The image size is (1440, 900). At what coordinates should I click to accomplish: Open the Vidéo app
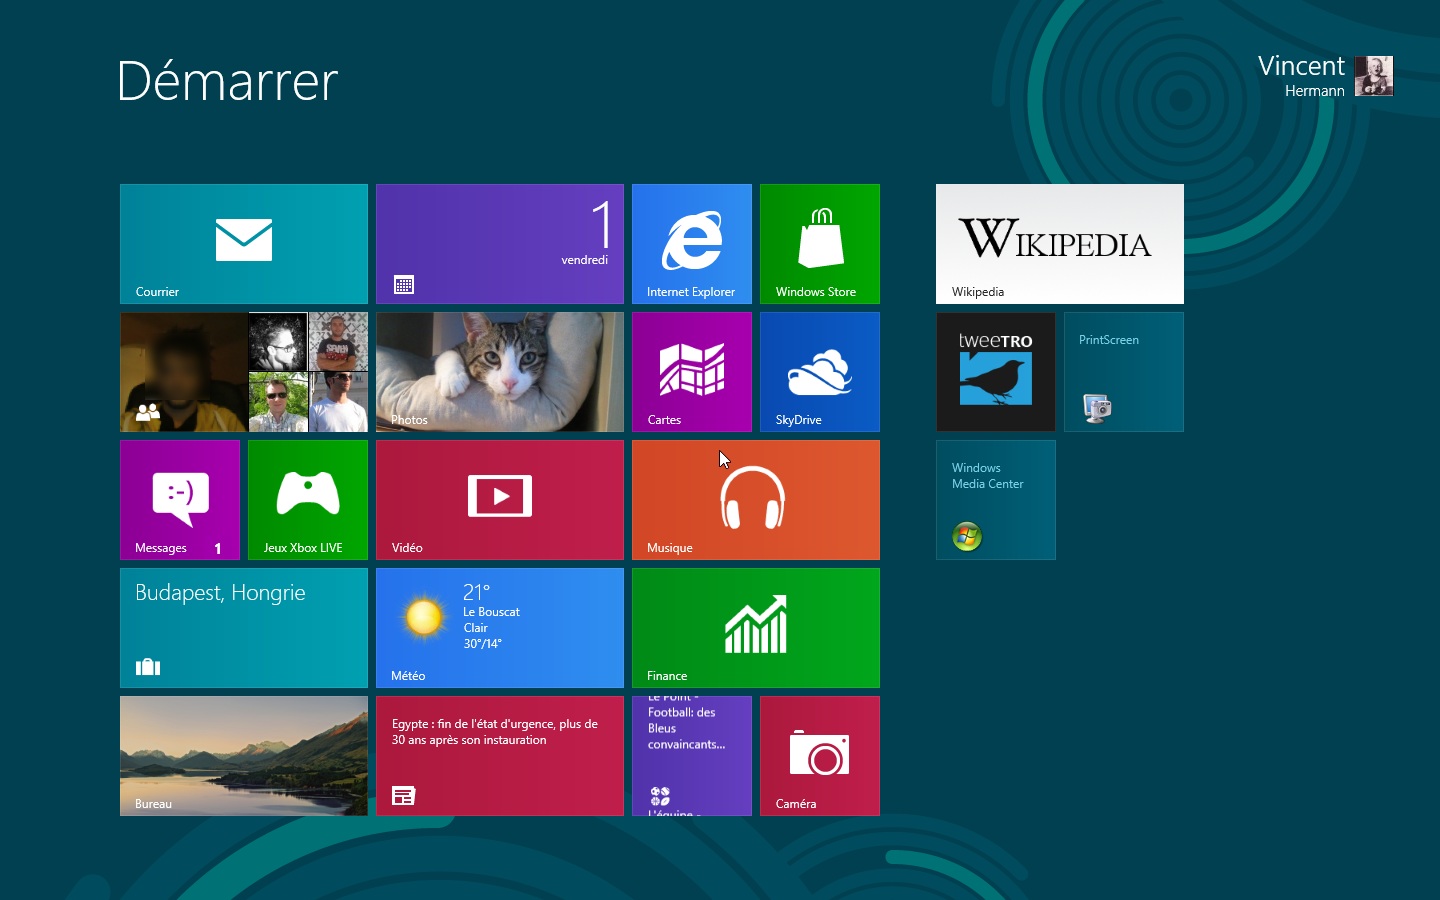(x=499, y=499)
